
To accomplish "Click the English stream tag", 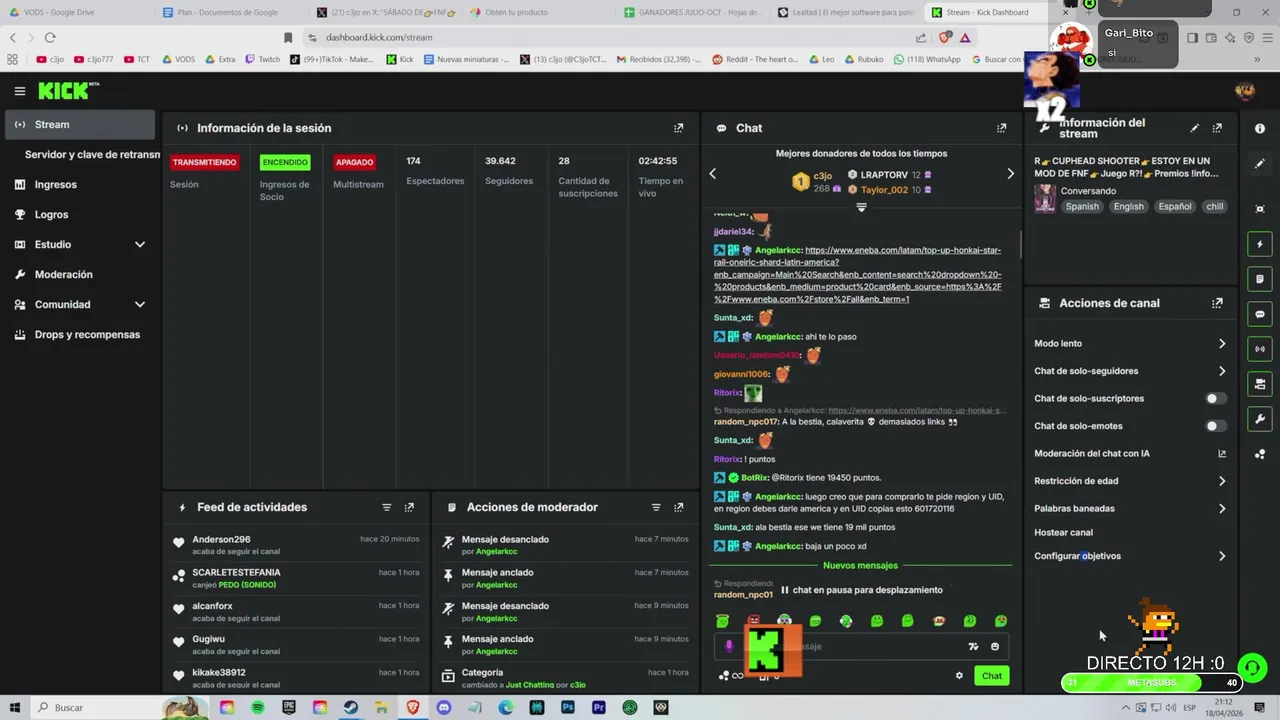I will tap(1128, 206).
